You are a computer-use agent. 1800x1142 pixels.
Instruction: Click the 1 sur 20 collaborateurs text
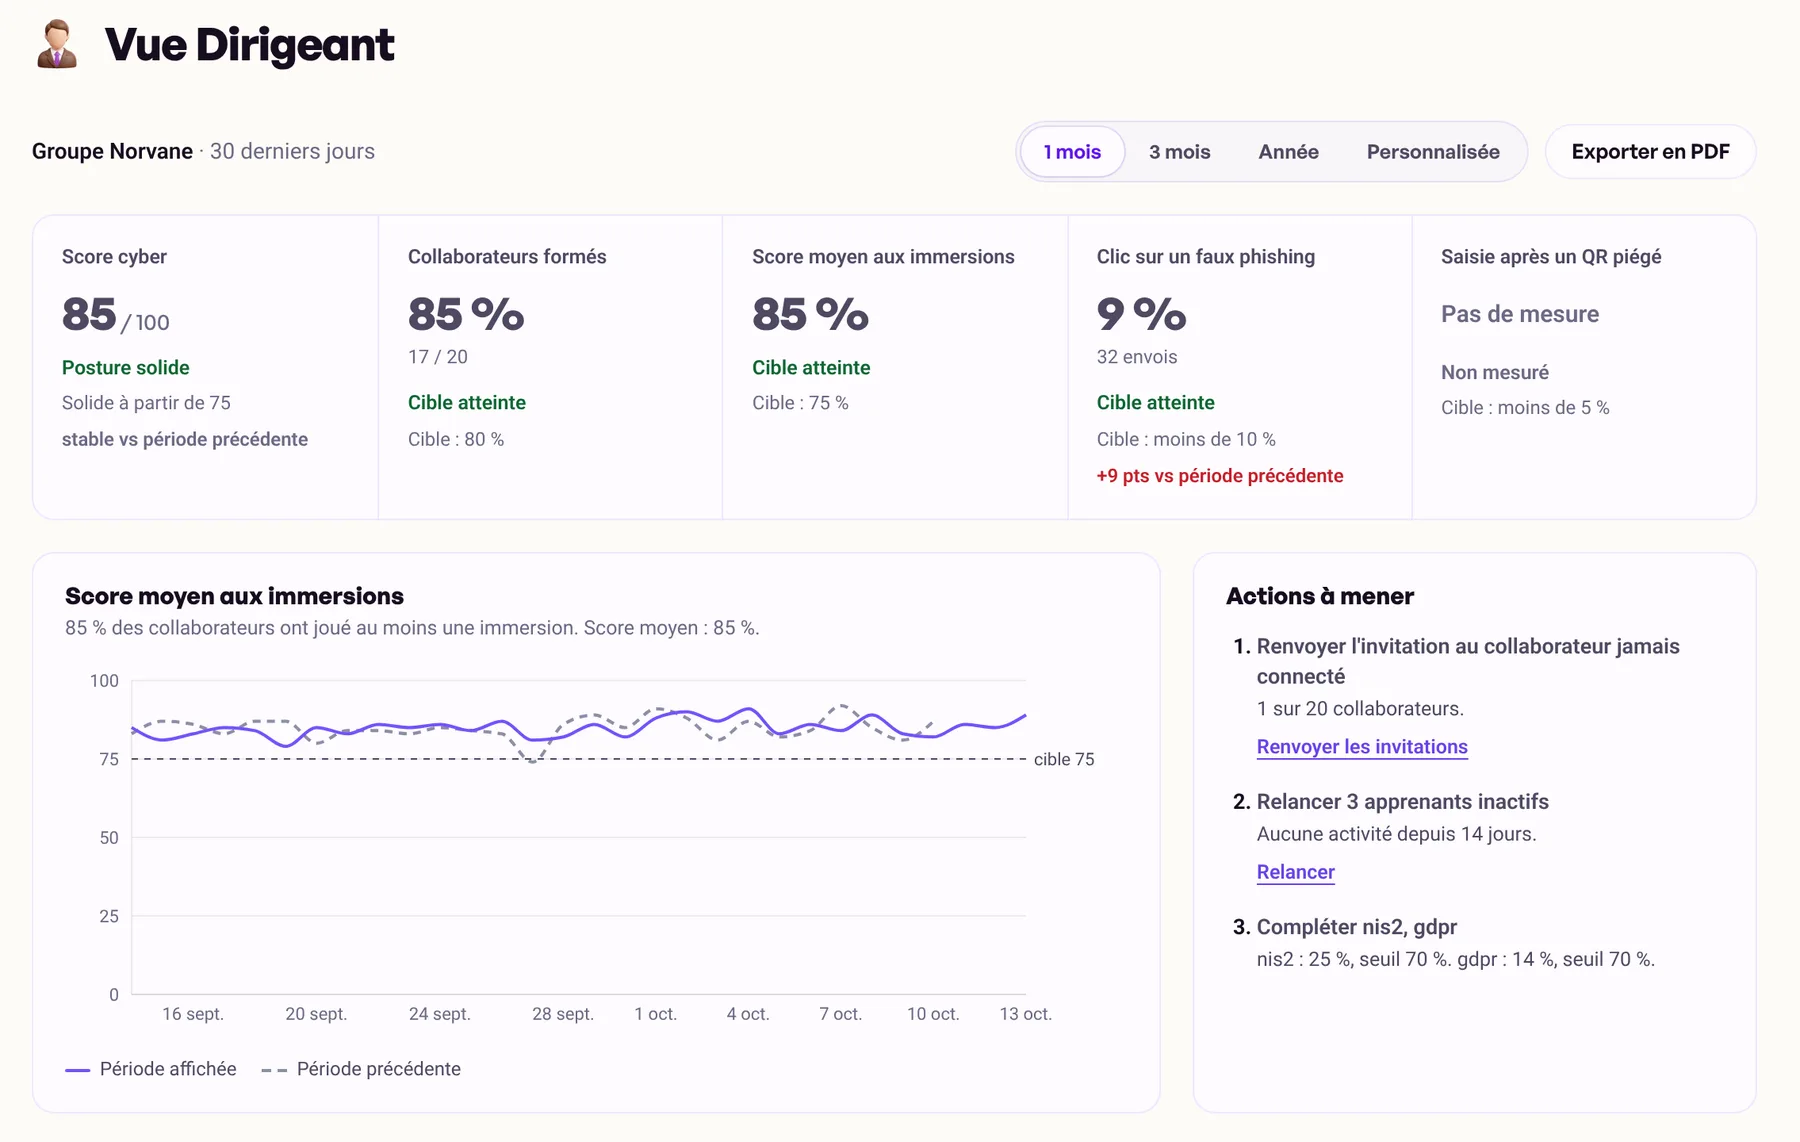tap(1360, 709)
